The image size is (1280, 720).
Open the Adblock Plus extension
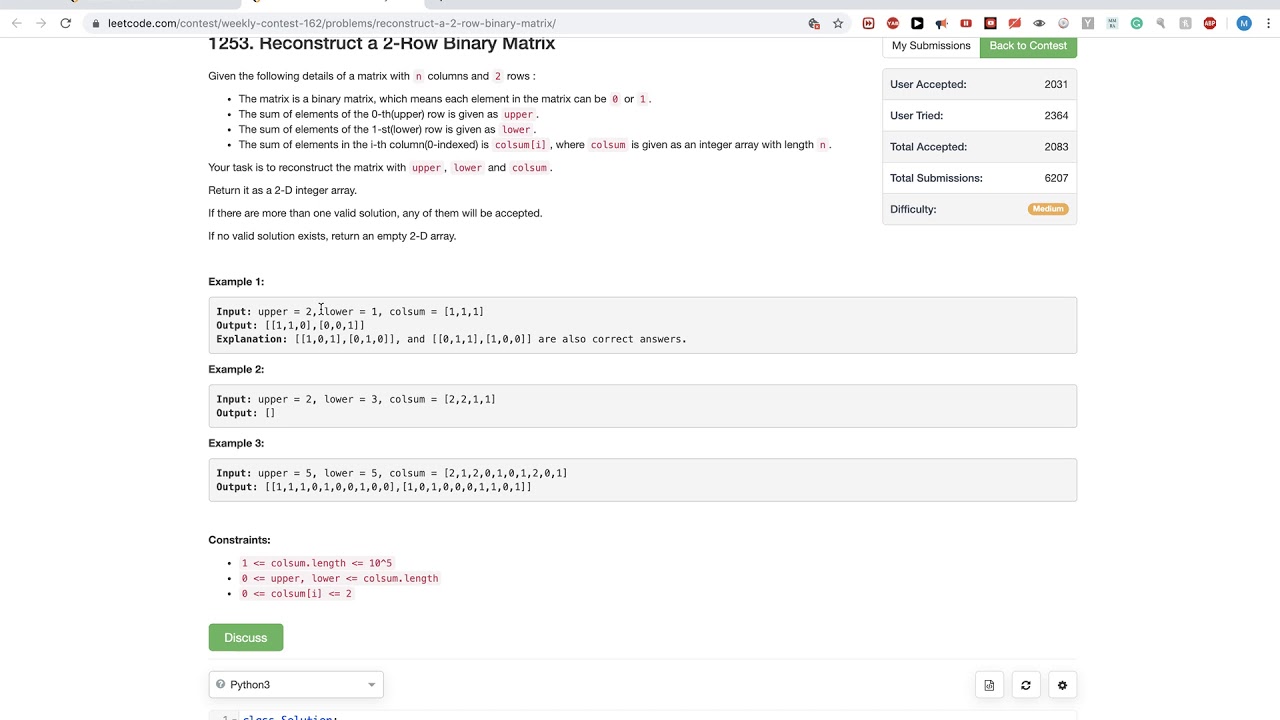click(1210, 23)
